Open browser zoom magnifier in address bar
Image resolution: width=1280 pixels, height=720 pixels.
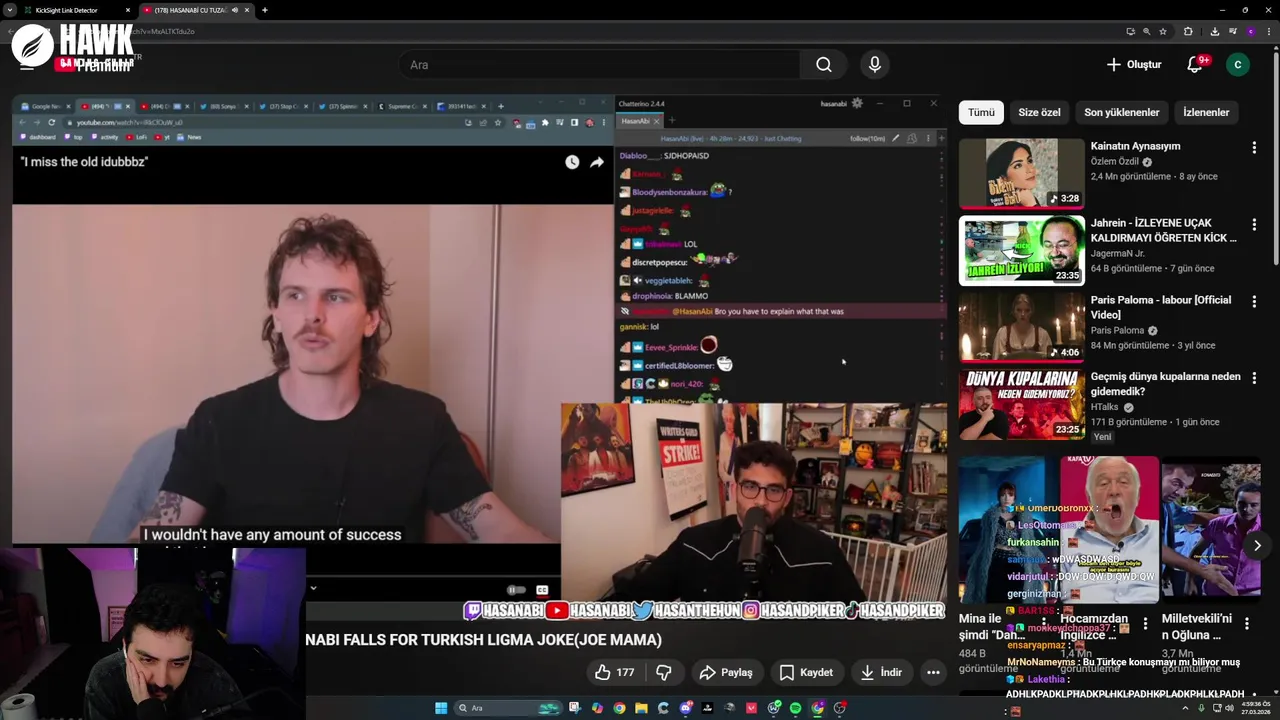coord(1146,31)
